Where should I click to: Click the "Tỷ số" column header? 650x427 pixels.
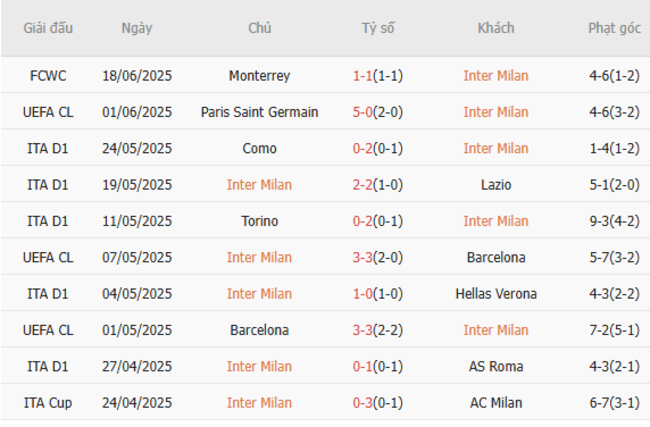(378, 28)
